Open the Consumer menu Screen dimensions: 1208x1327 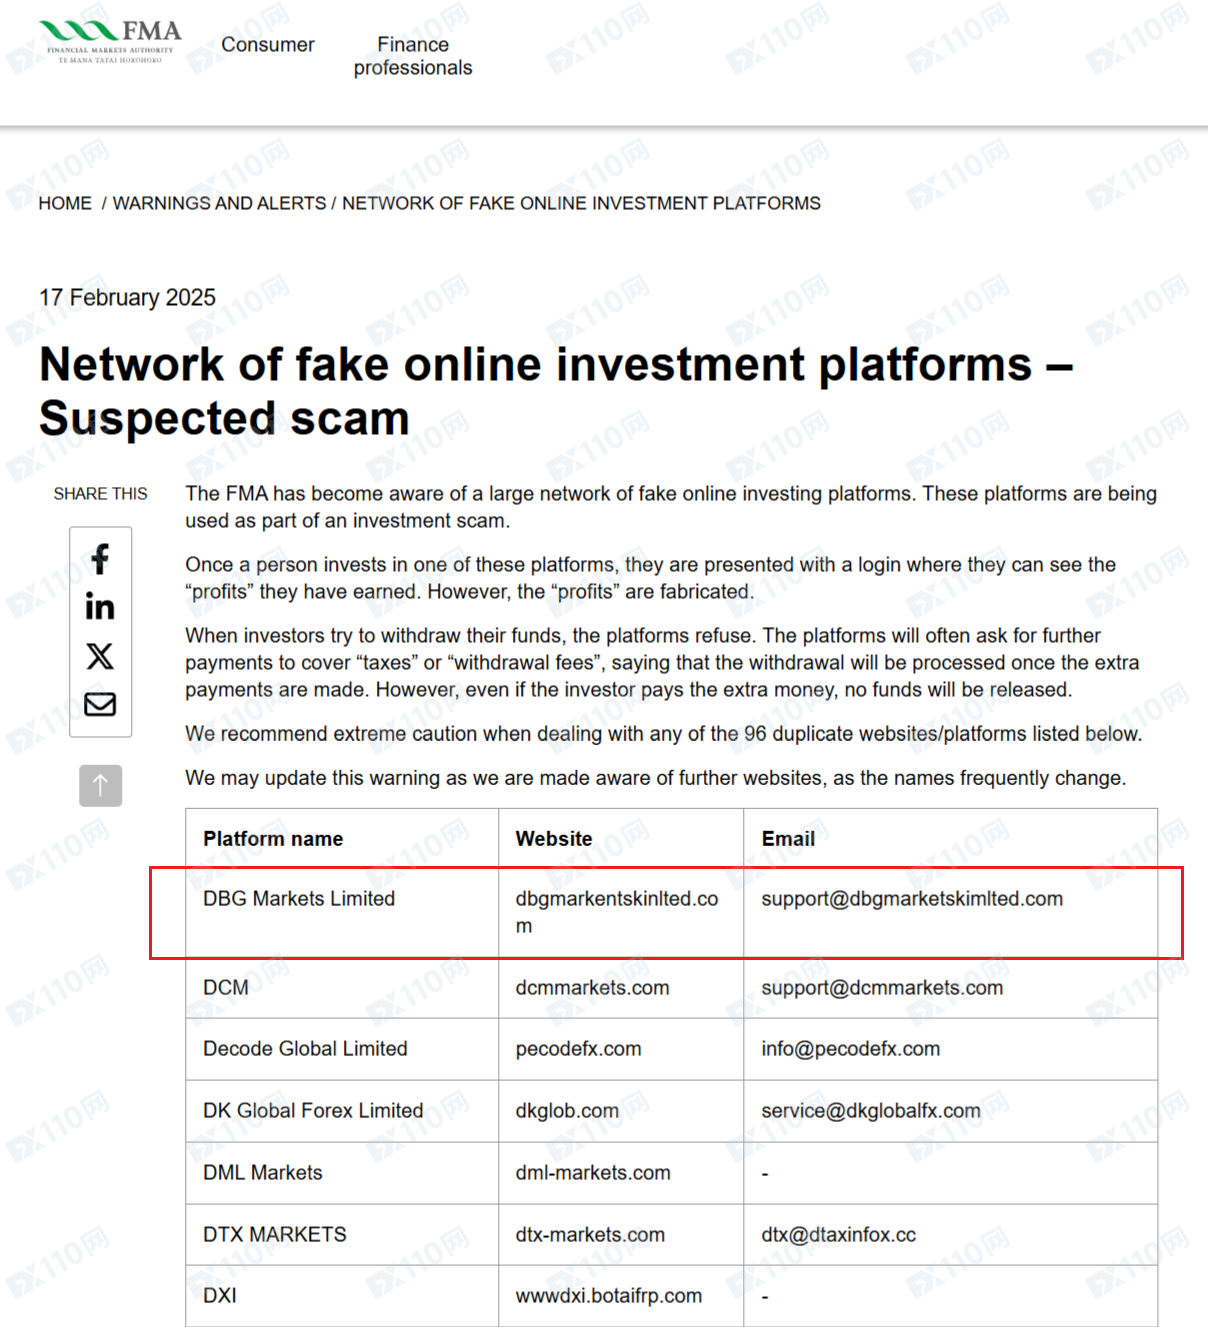268,45
